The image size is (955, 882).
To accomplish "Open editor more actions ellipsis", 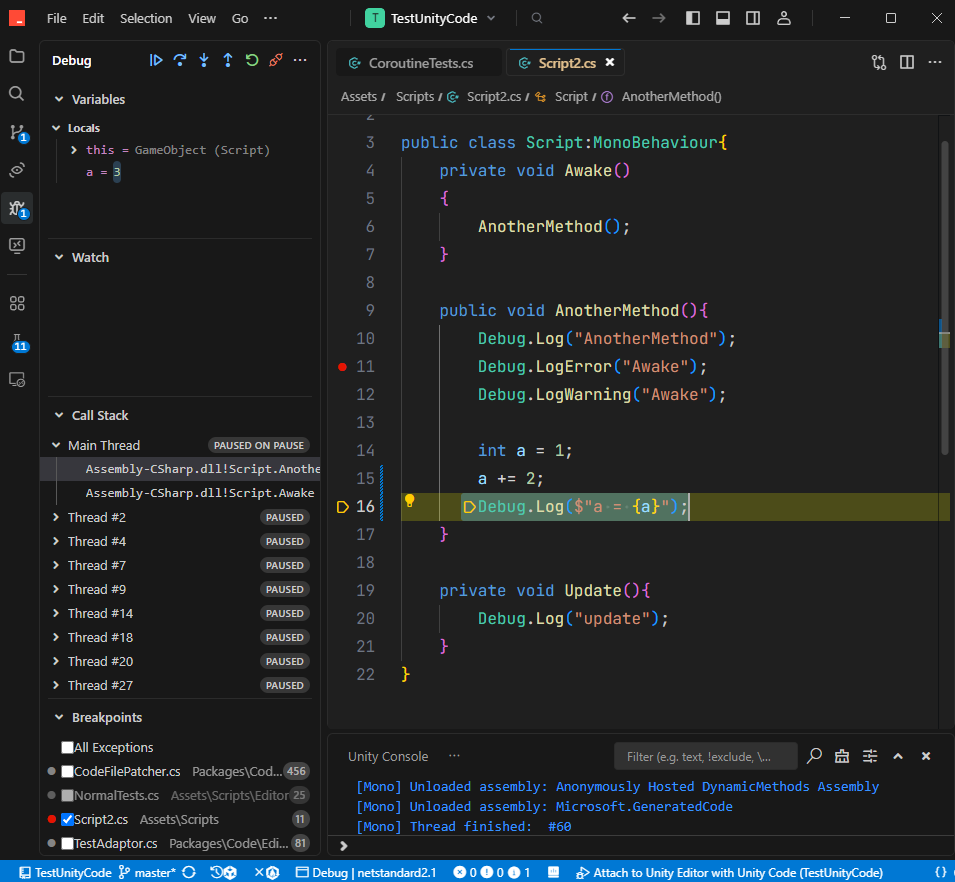I will [935, 62].
